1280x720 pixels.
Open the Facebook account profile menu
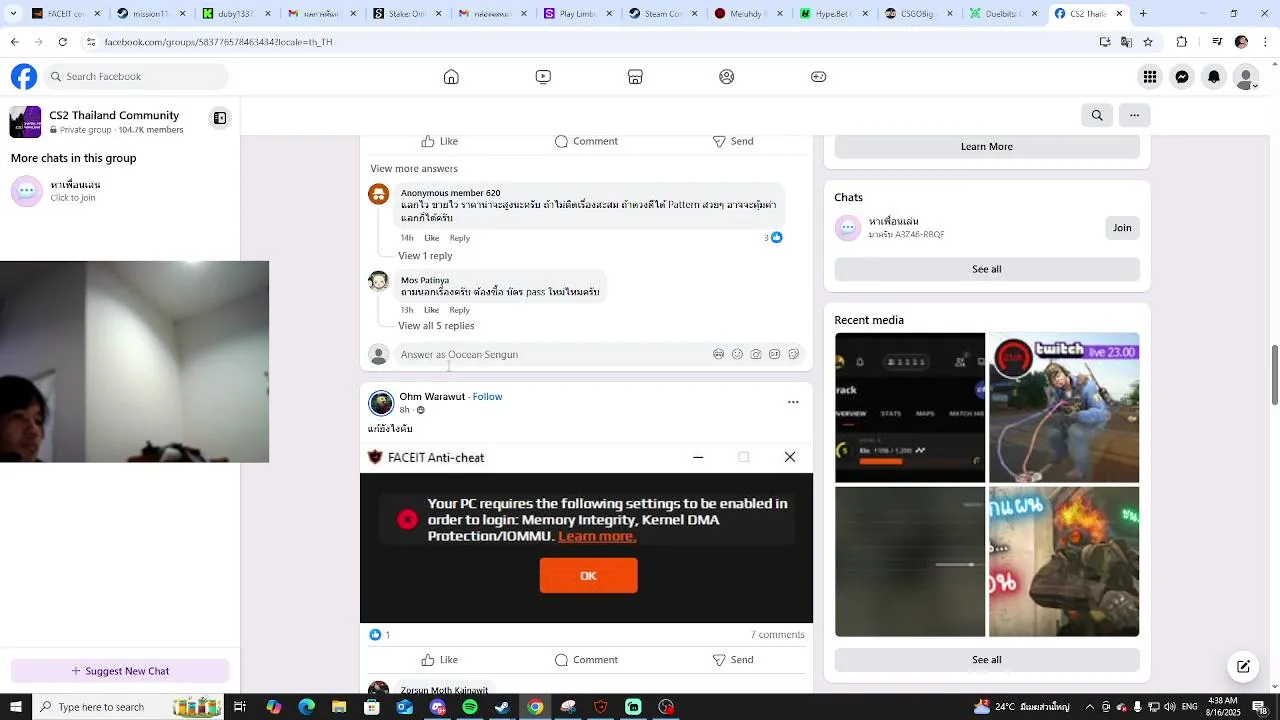tap(1246, 77)
